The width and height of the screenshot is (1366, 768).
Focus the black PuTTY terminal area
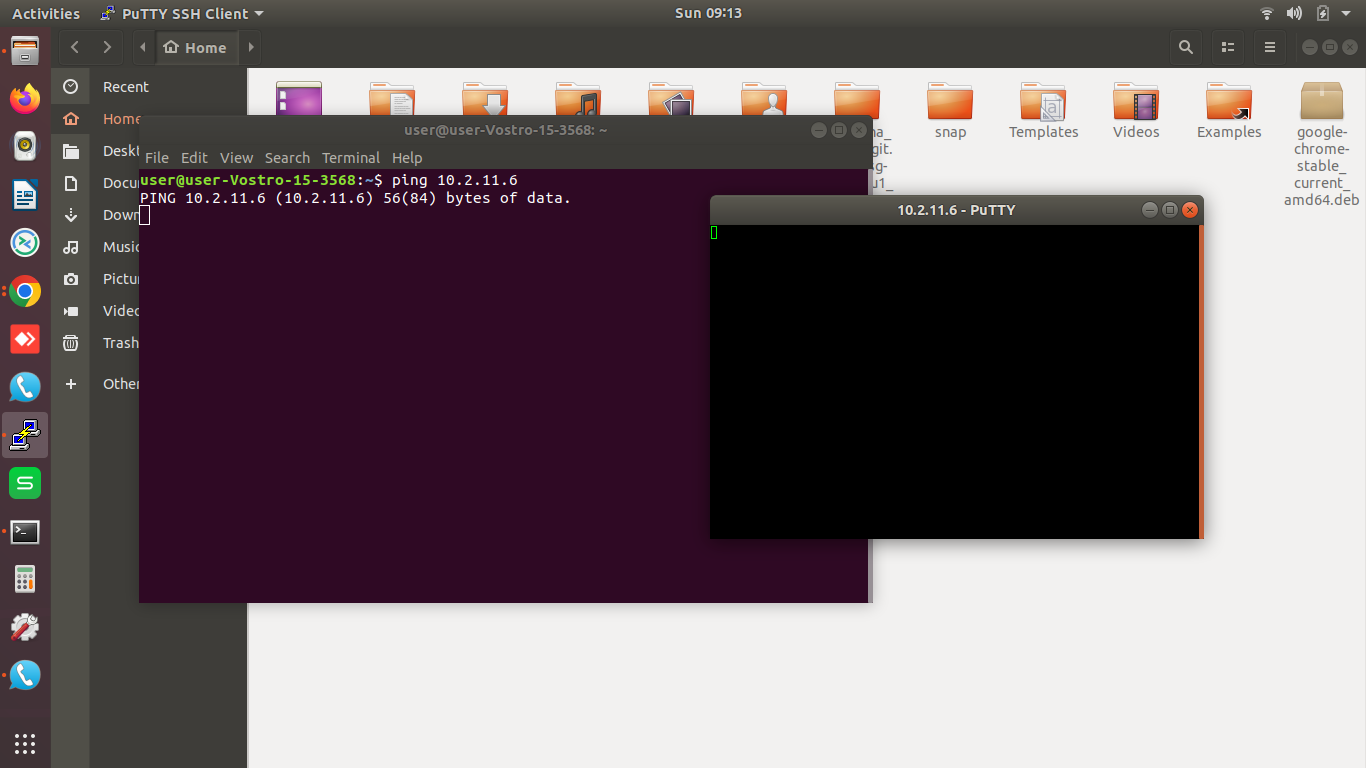click(x=954, y=382)
